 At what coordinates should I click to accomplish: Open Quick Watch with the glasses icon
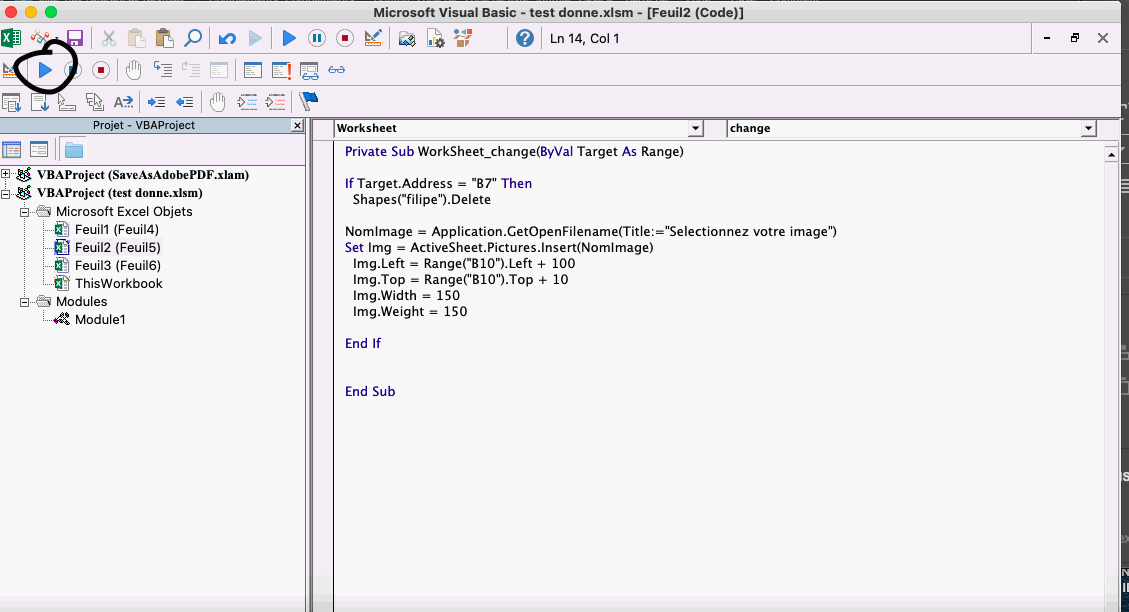click(x=337, y=70)
